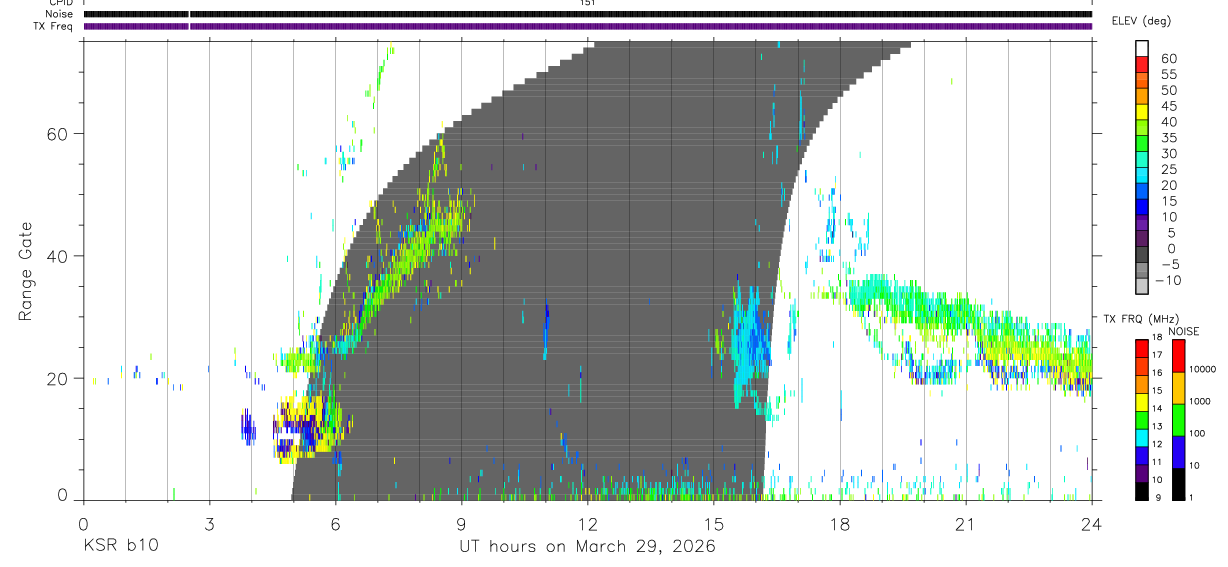Screen dimensions: 1228x567
Task: Click the 60 tick on the Range Gate axis
Action: 58,133
